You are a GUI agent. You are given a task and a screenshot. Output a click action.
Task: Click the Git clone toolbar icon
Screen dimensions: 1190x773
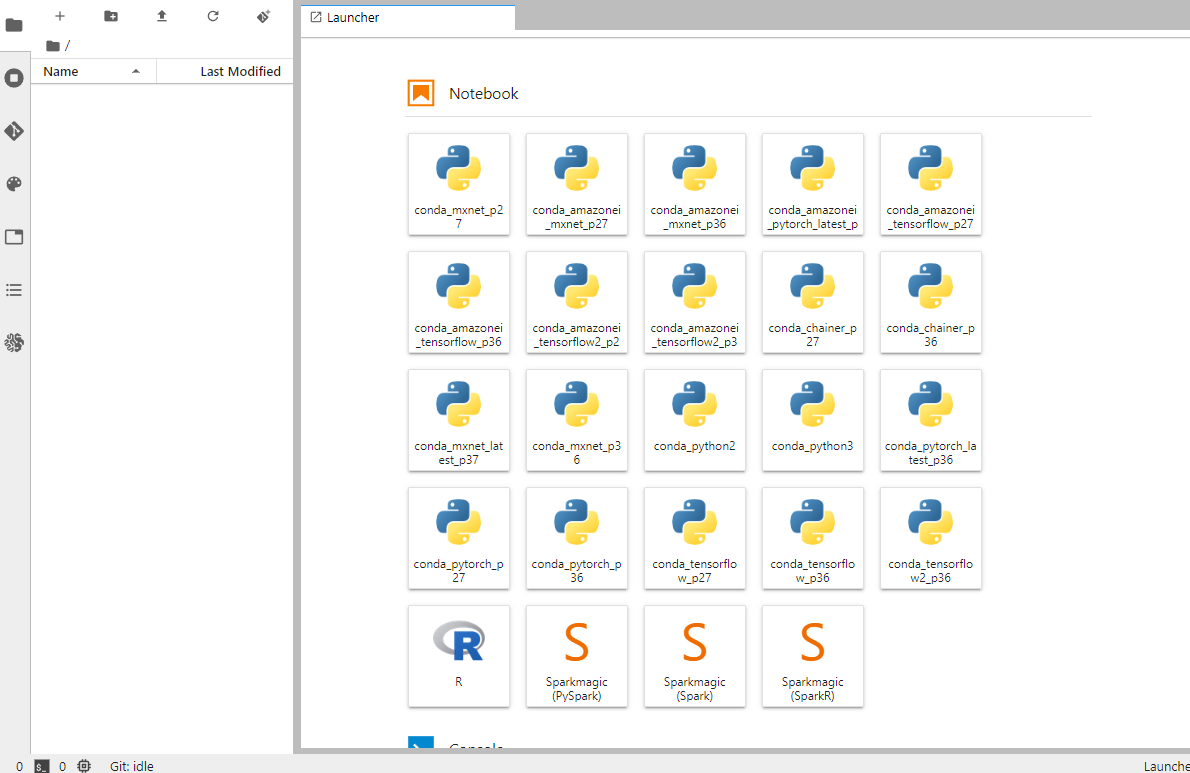(x=263, y=16)
